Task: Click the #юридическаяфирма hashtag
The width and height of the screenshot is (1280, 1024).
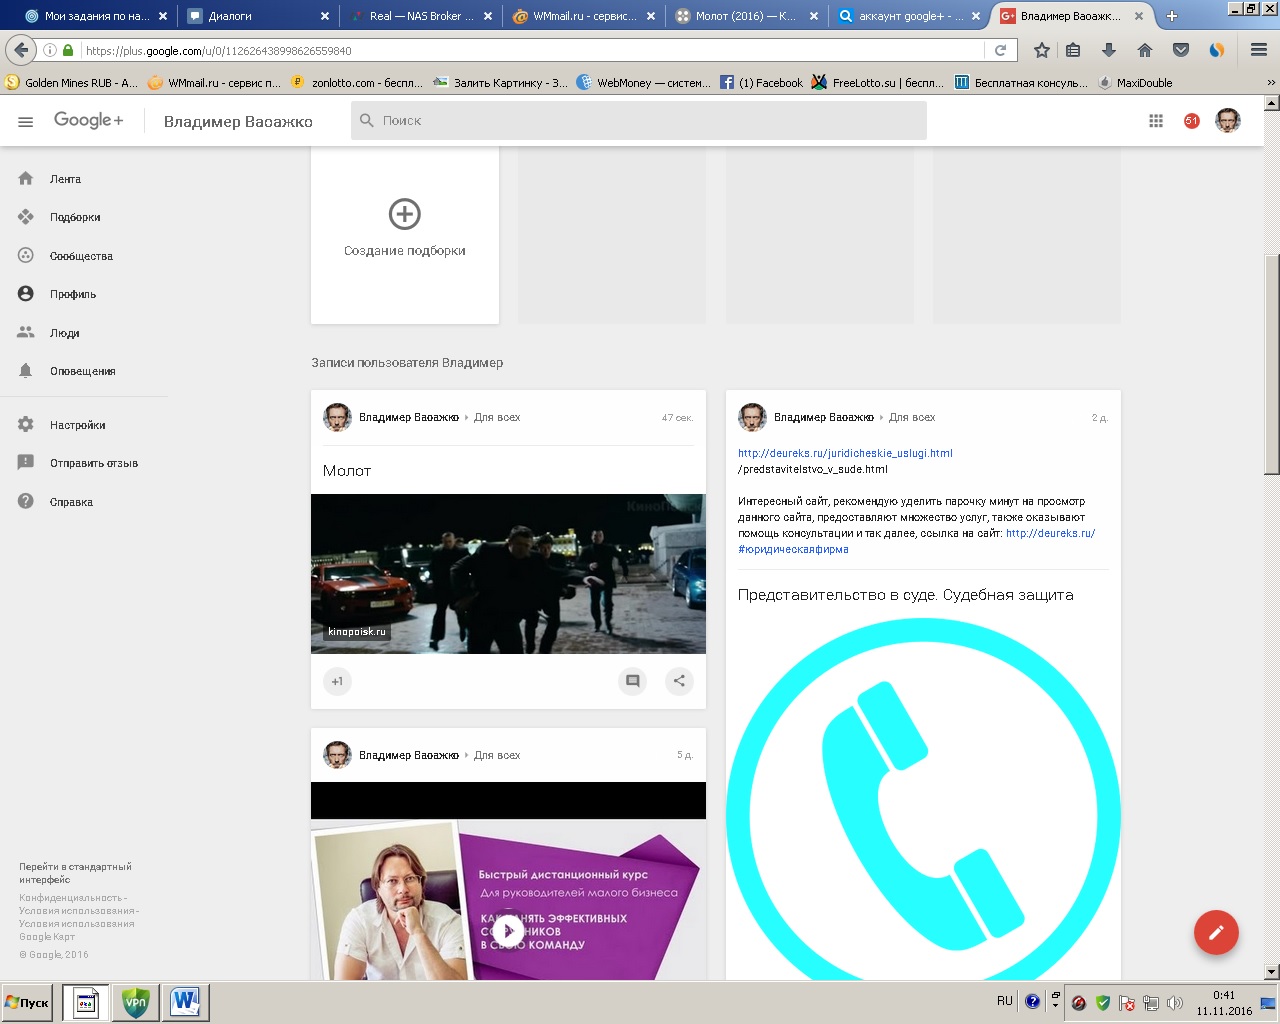Action: [x=793, y=549]
